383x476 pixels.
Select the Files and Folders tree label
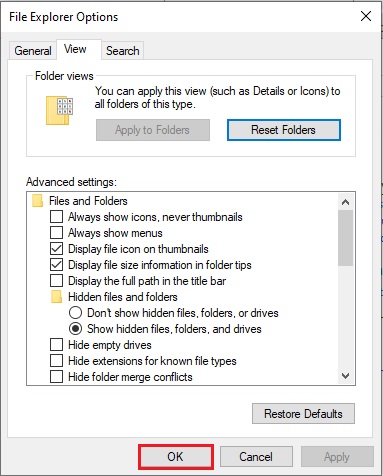88,201
